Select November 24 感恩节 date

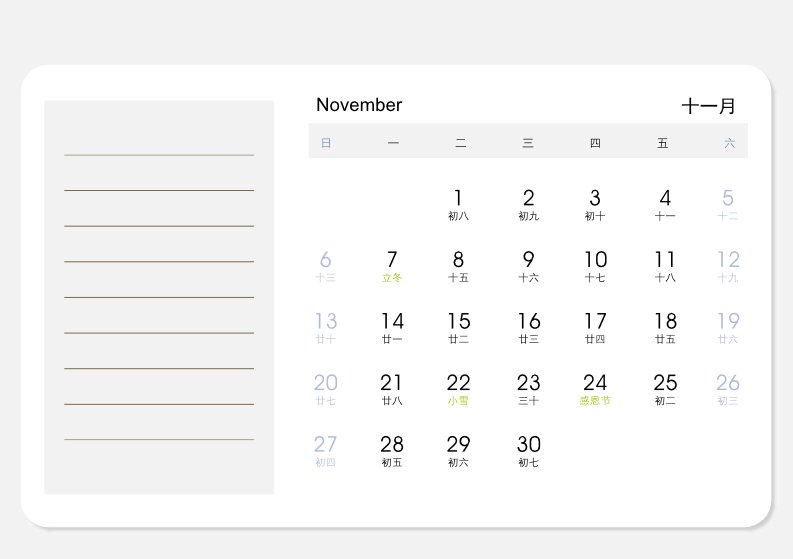tap(595, 390)
